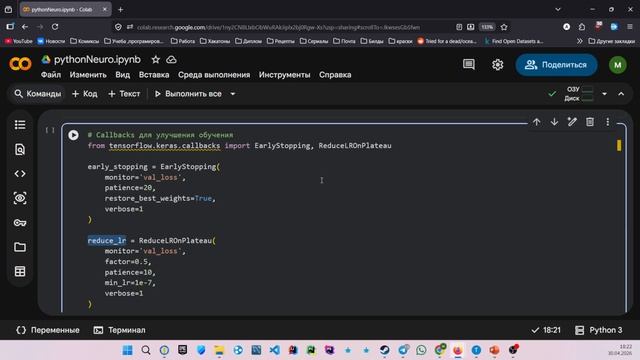The height and width of the screenshot is (360, 640).
Task: Expand the runtime connection dropdown
Action: coord(604,94)
